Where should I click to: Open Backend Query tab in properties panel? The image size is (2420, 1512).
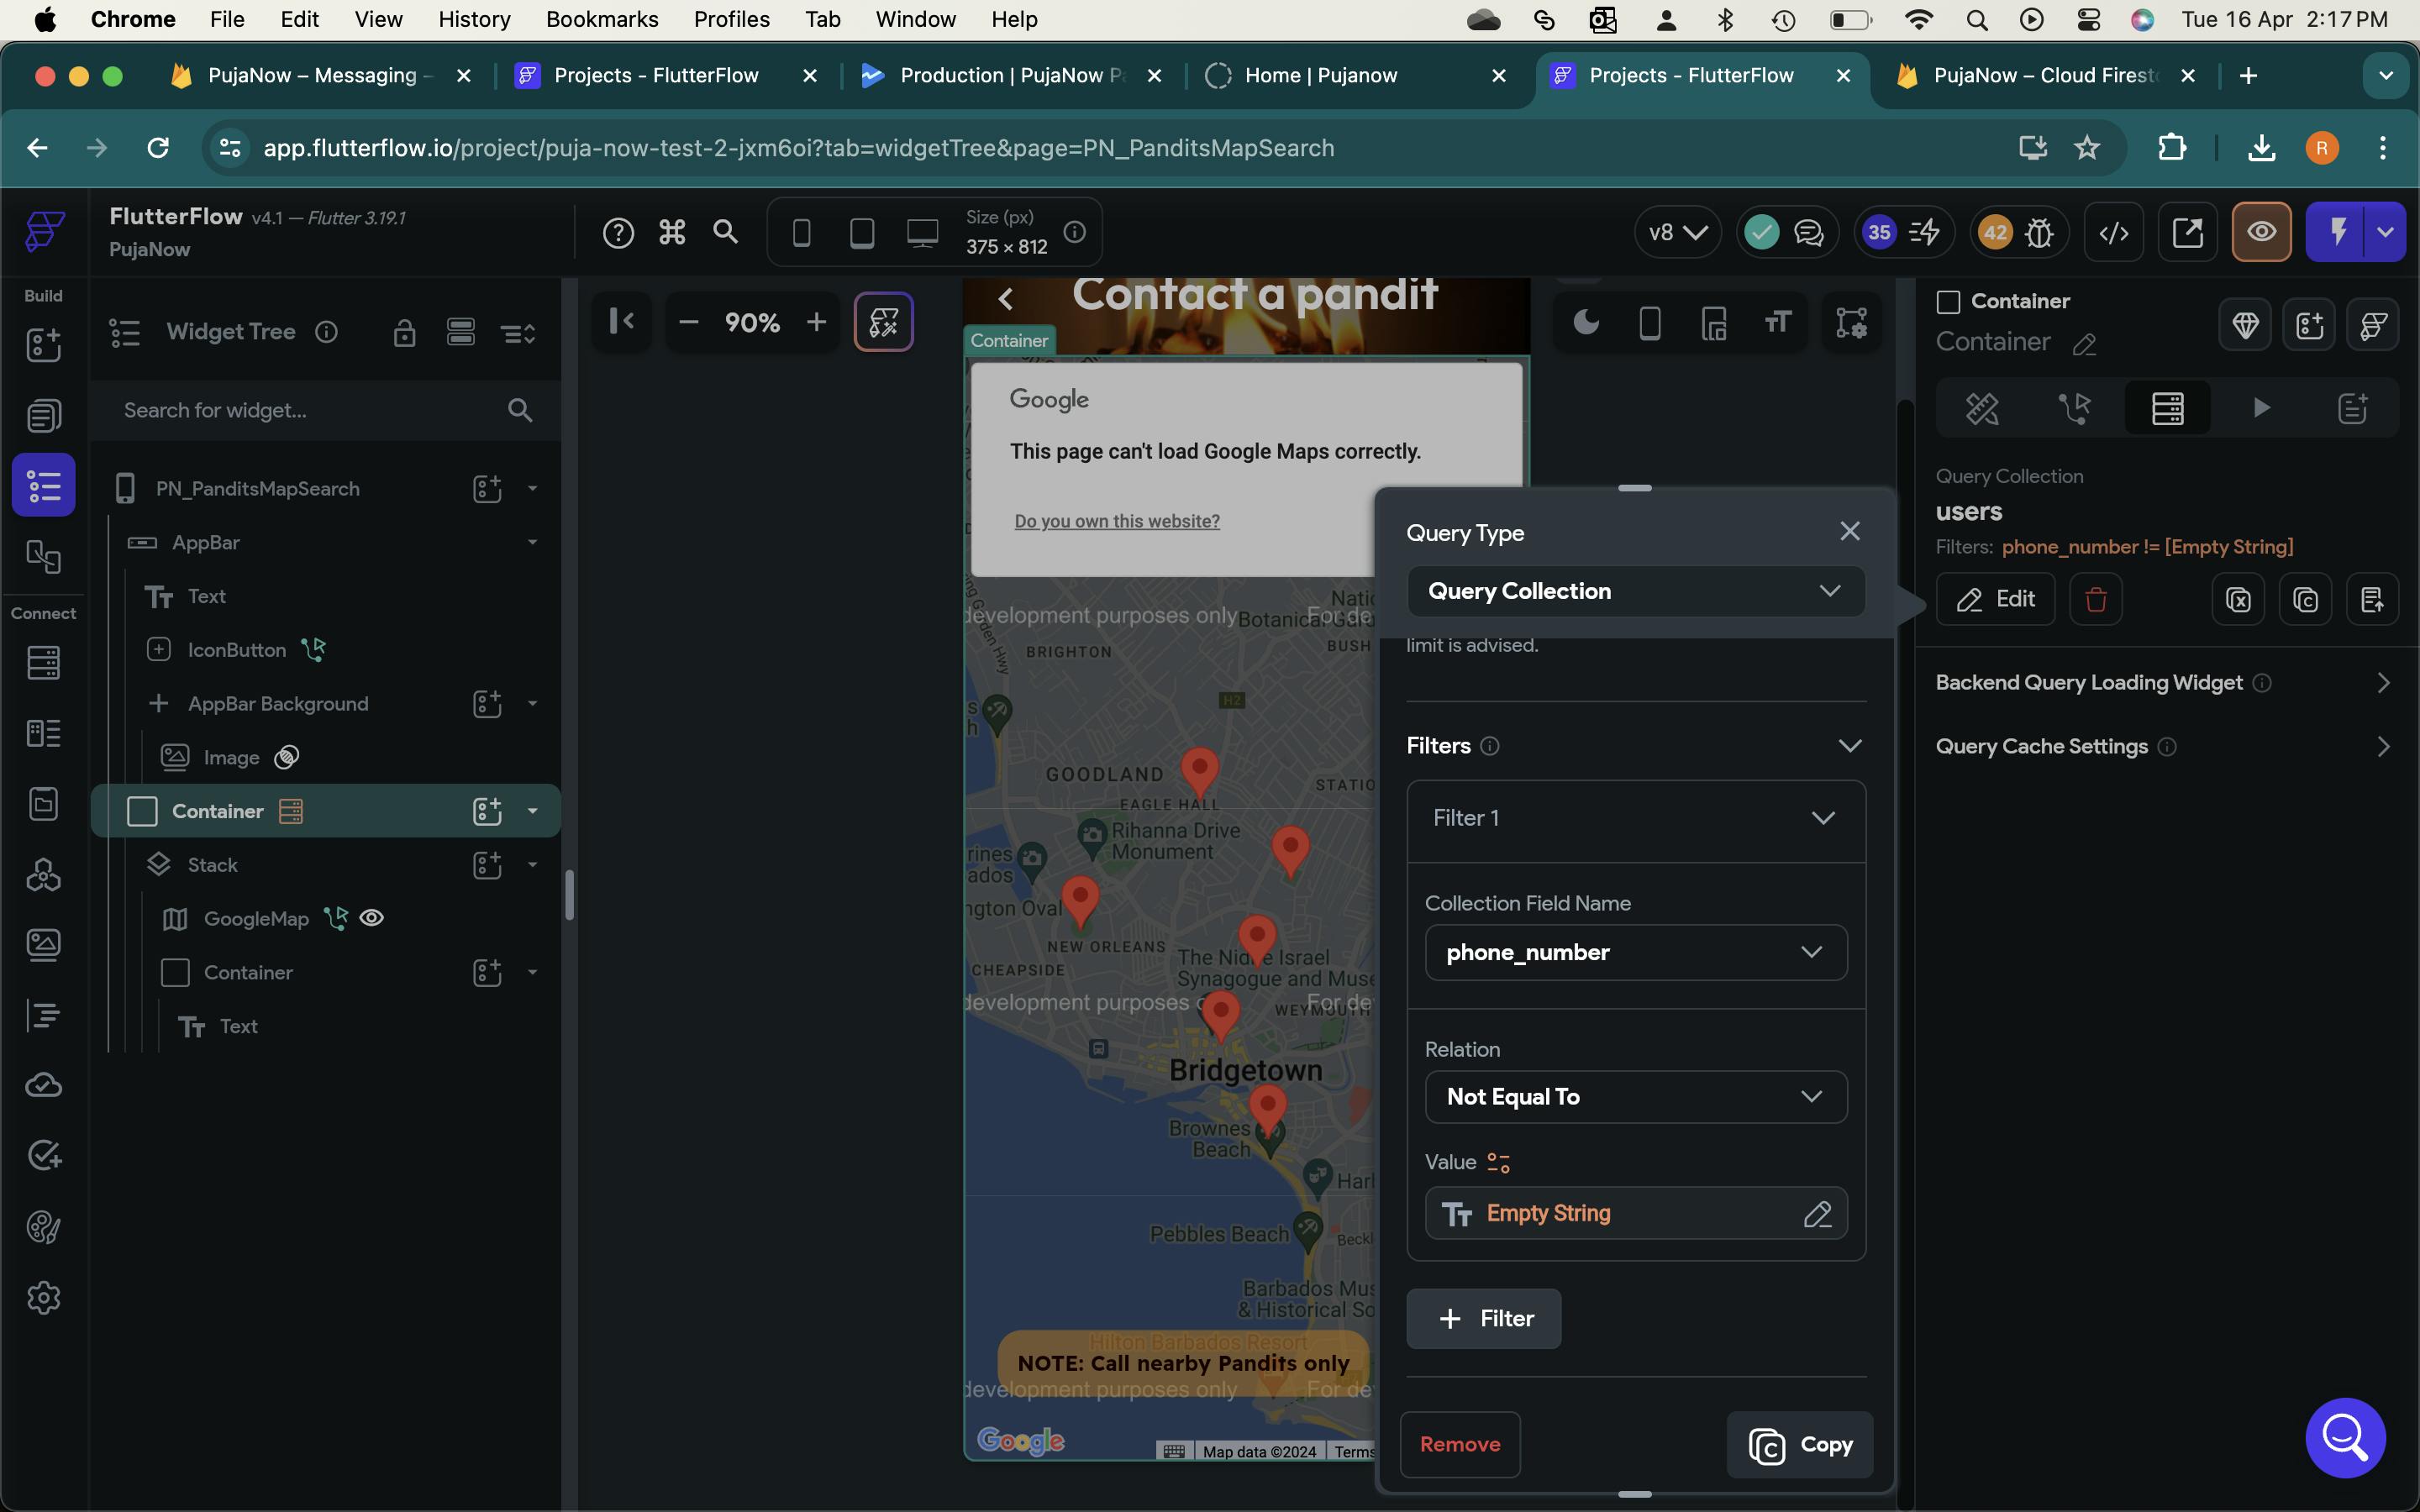click(2167, 408)
